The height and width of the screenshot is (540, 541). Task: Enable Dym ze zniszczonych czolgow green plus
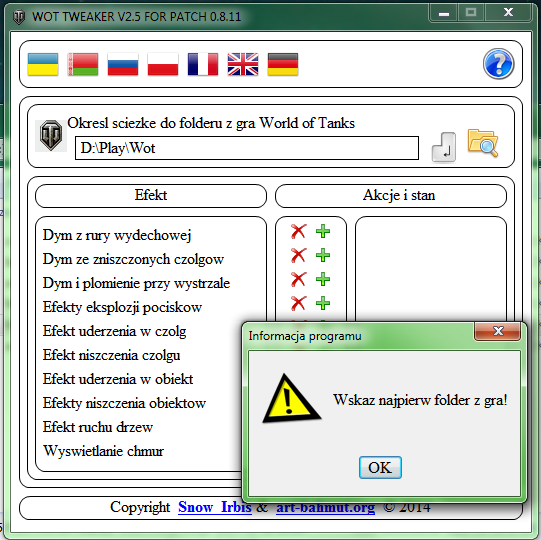pyautogui.click(x=323, y=255)
